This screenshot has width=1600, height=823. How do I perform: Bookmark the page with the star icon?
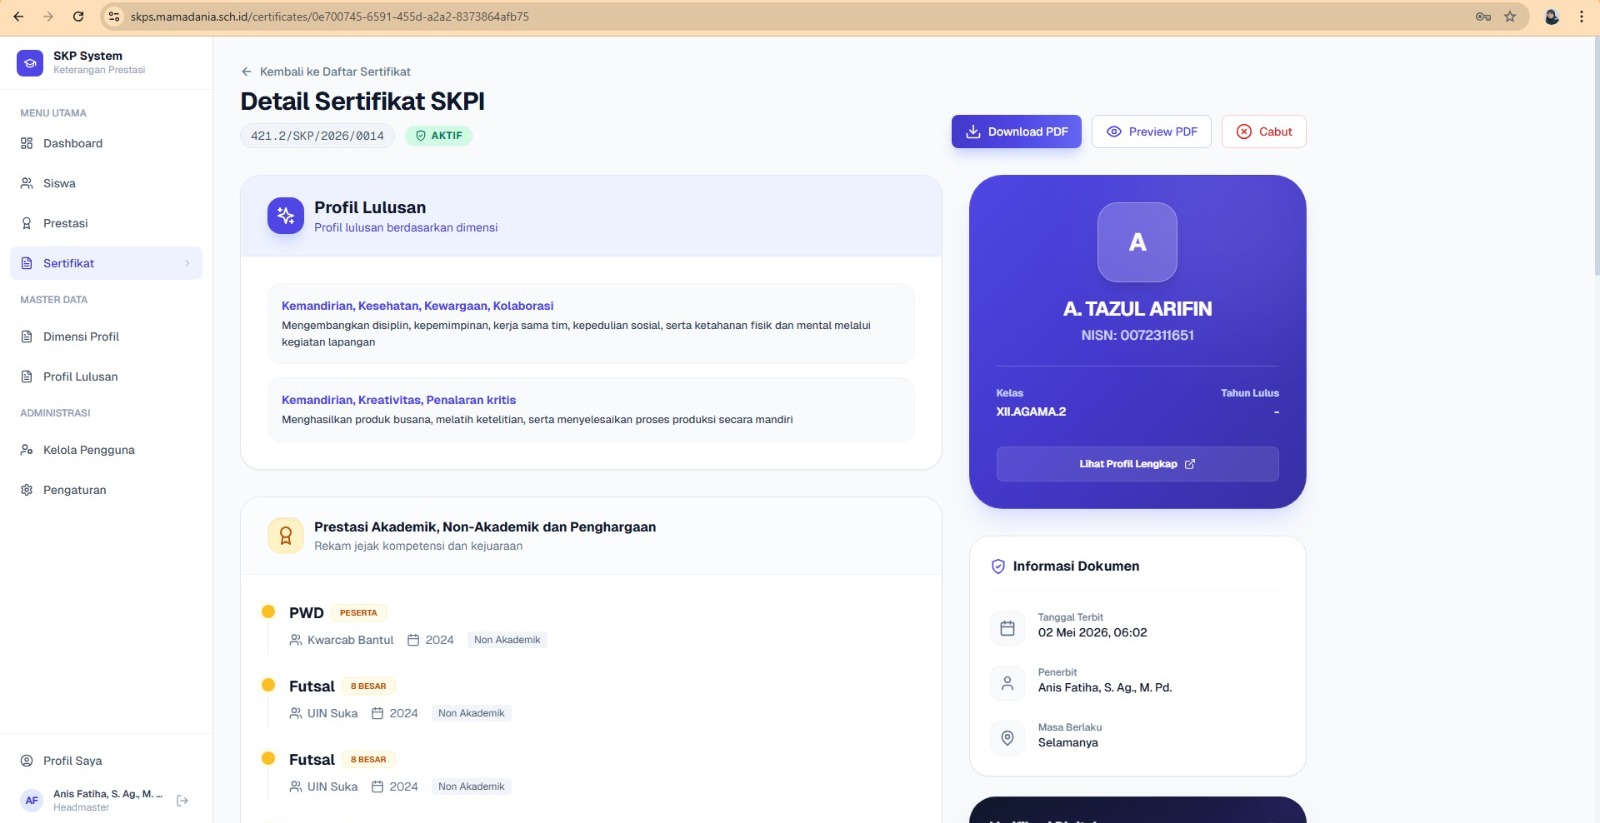tap(1510, 16)
